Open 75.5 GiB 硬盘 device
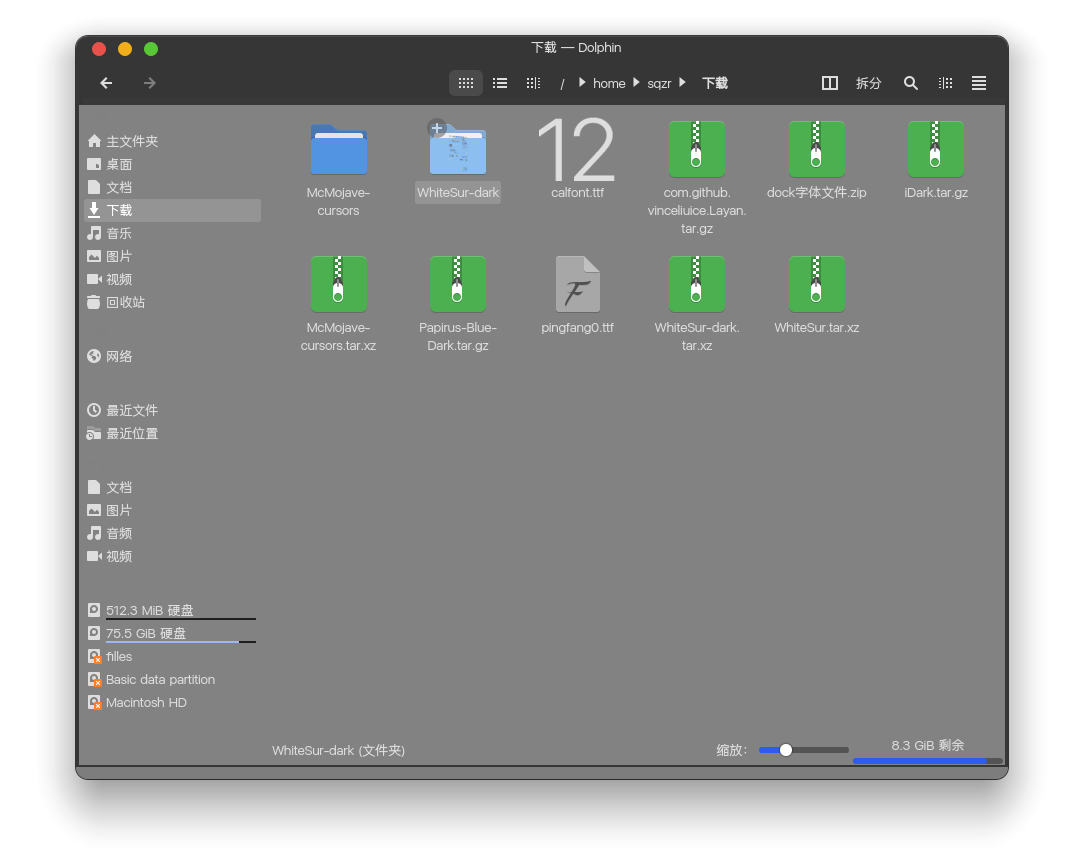Screen dimensions: 1084x865 (x=172, y=633)
